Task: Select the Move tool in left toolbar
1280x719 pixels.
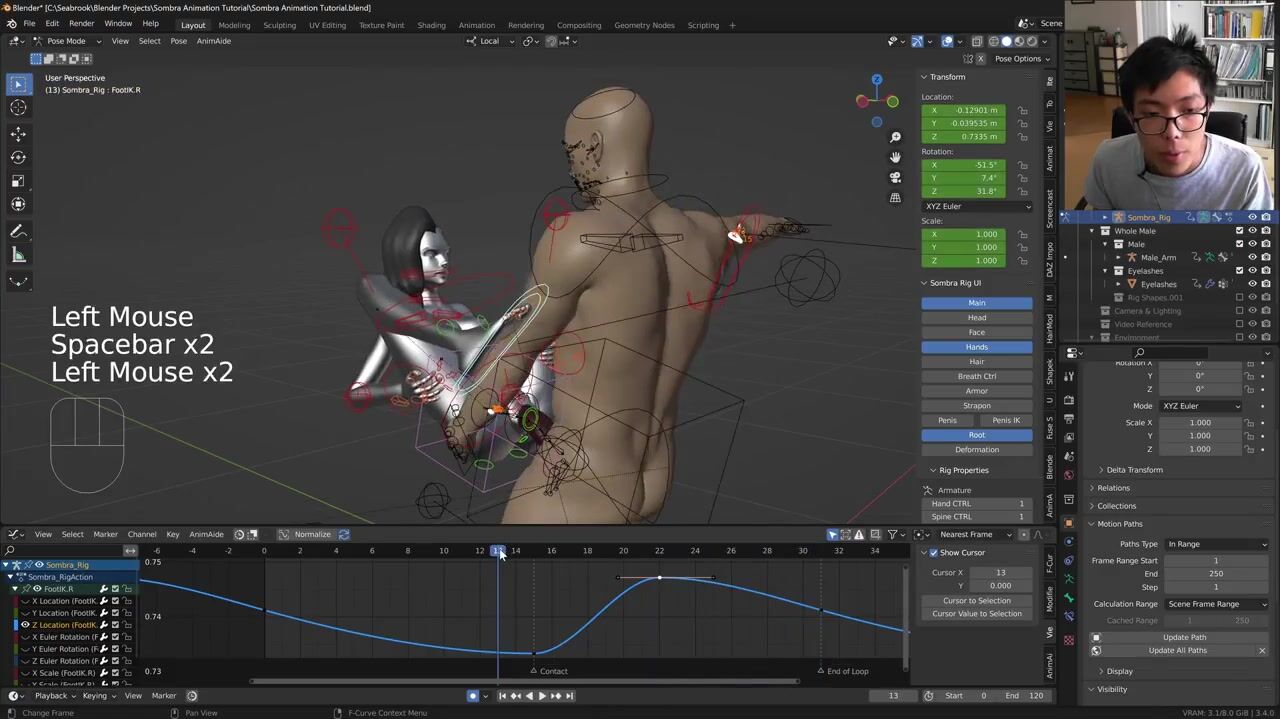Action: (18, 134)
